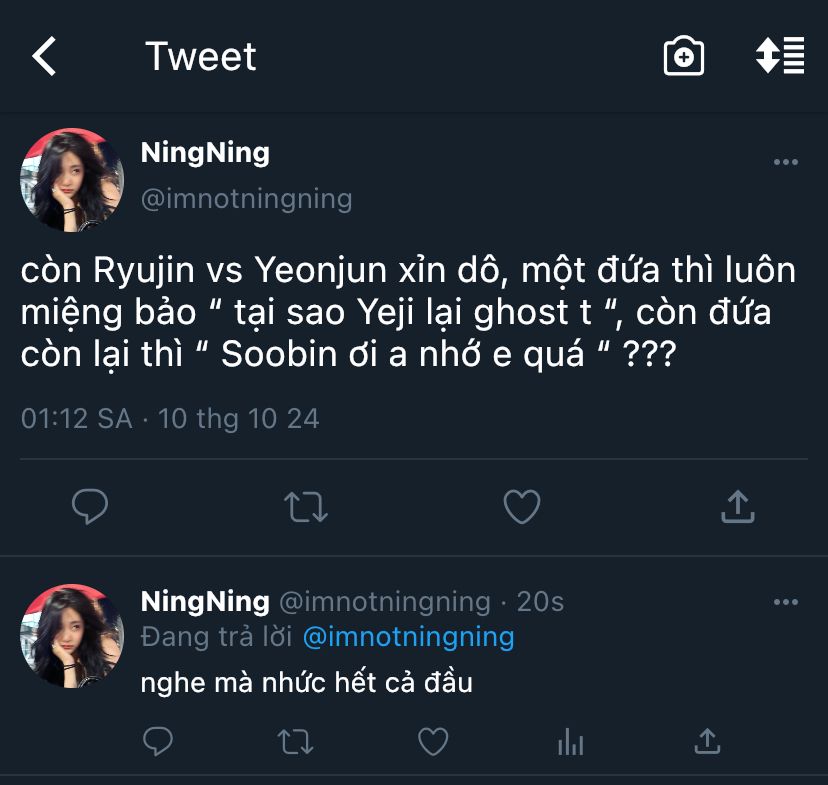Retweet the reply "nghe mà nhức hết cả đầu"
Screen dimensions: 828x785
coord(296,741)
